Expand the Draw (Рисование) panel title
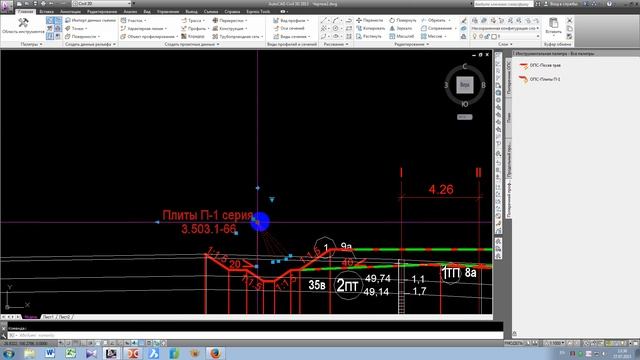This screenshot has width=640, height=360. click(x=336, y=44)
